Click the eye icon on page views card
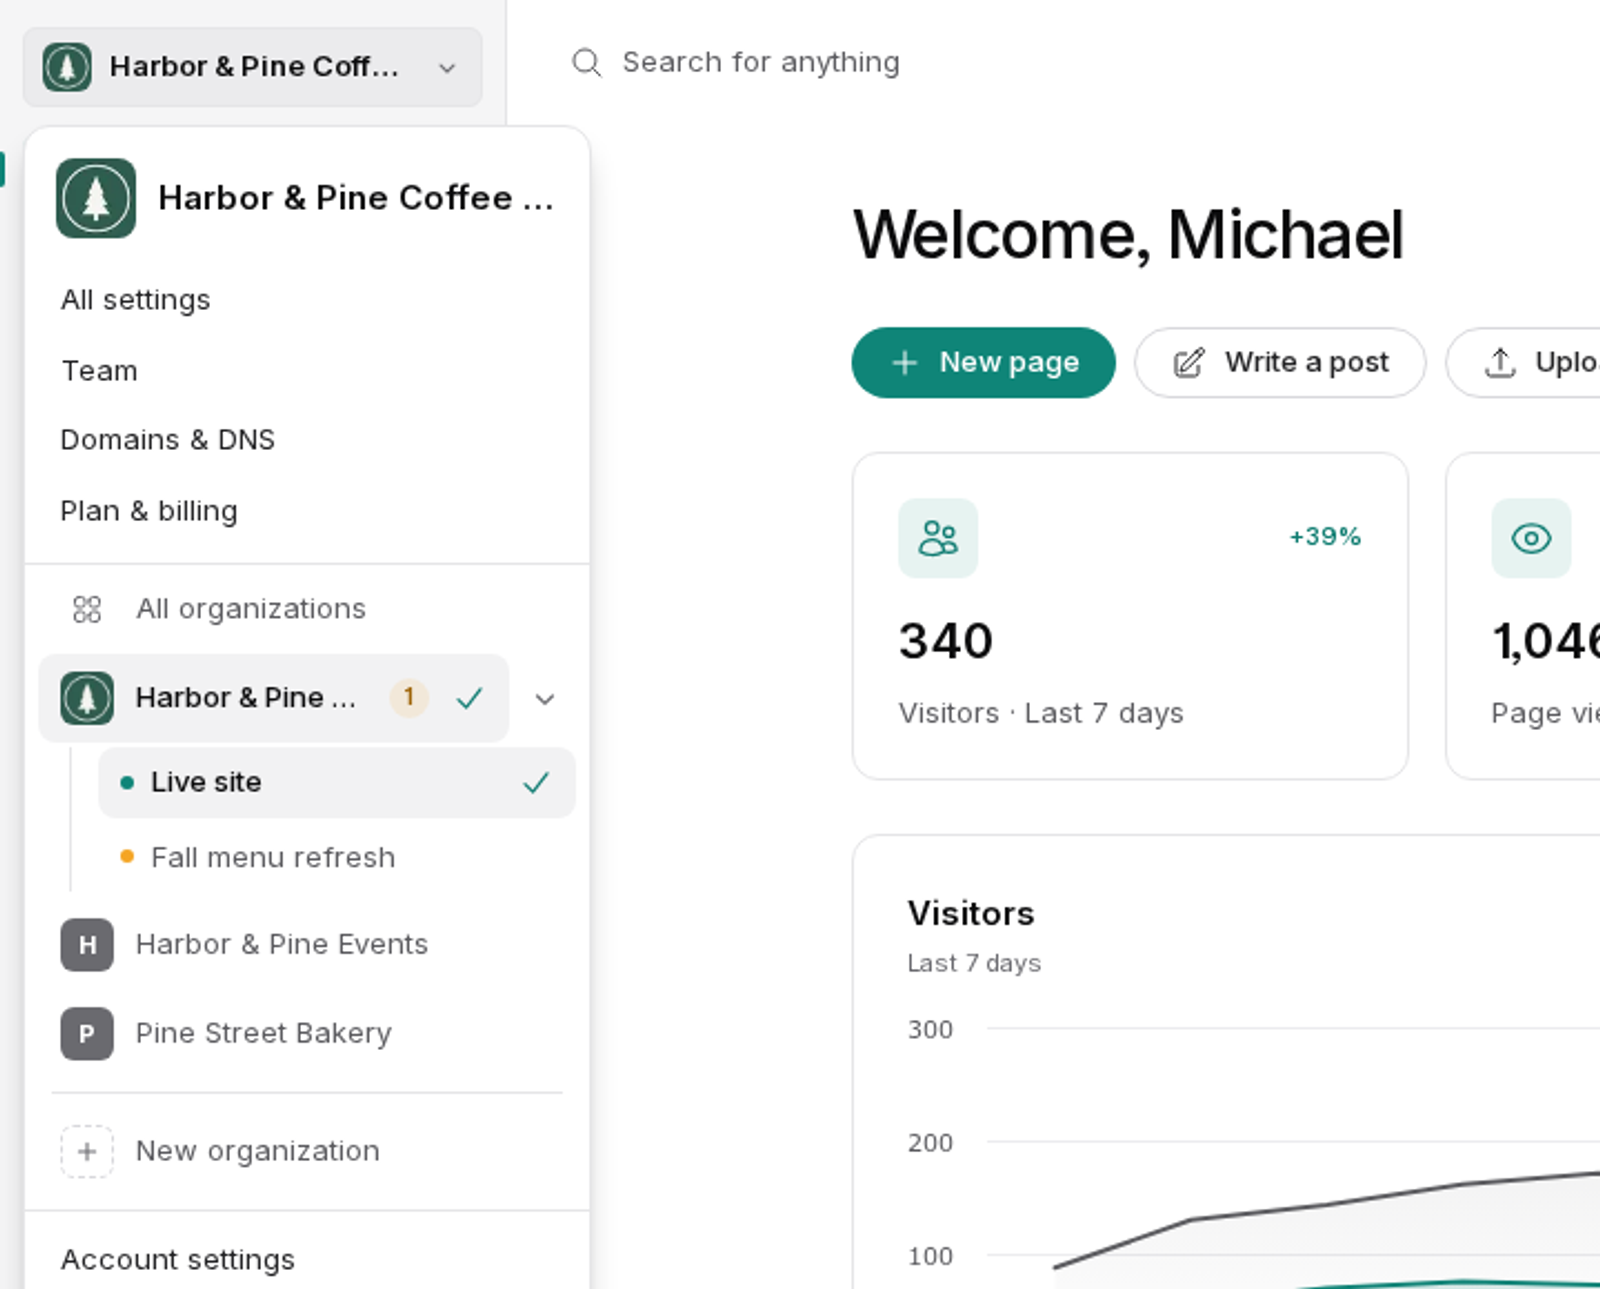This screenshot has height=1289, width=1600. pos(1532,538)
